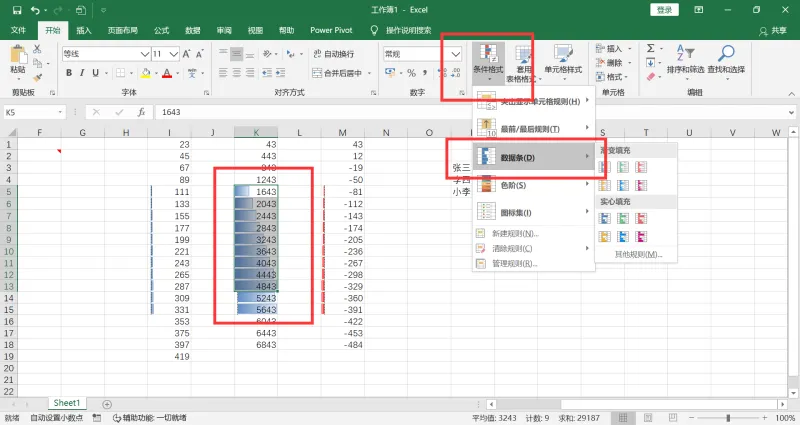800x425 pixels.
Task: Open the Icon Sets (图标集) submenu
Action: 534,212
